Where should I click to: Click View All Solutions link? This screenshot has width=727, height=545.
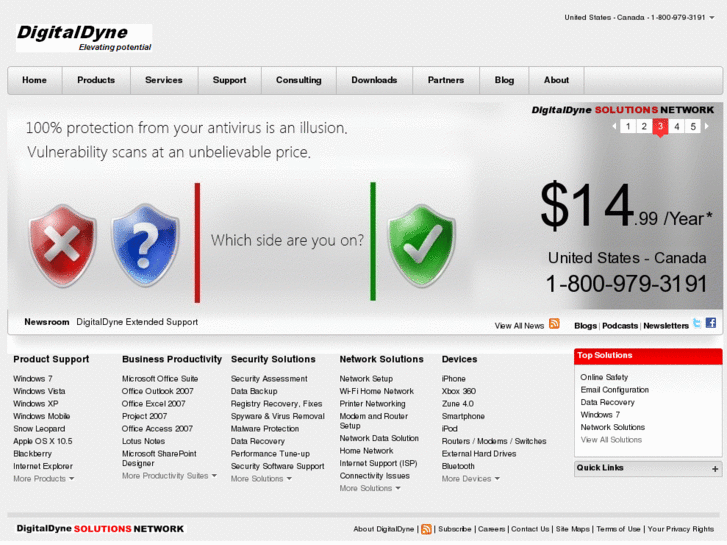pos(611,440)
